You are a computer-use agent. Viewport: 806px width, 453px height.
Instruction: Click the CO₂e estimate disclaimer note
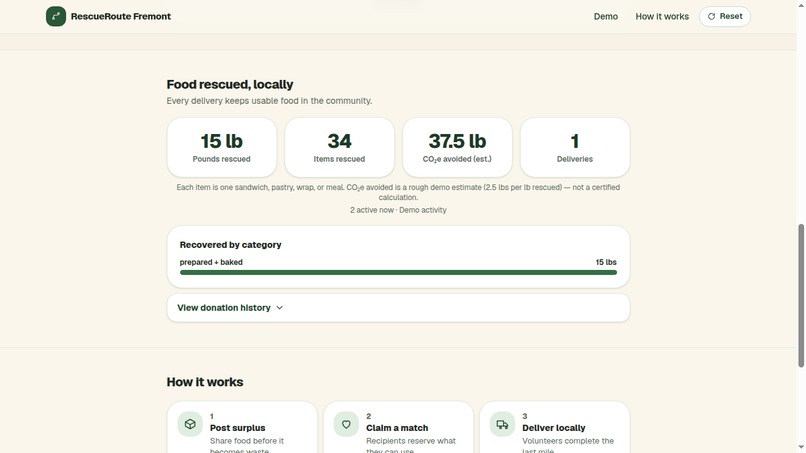pos(398,192)
